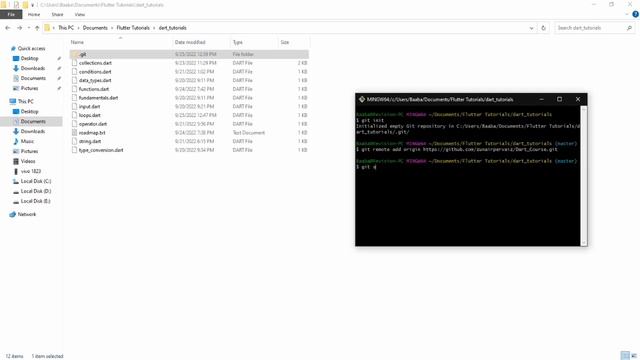Open the Git Bash MINGW64 window menu icon
Viewport: 640px width, 360px height.
(362, 99)
